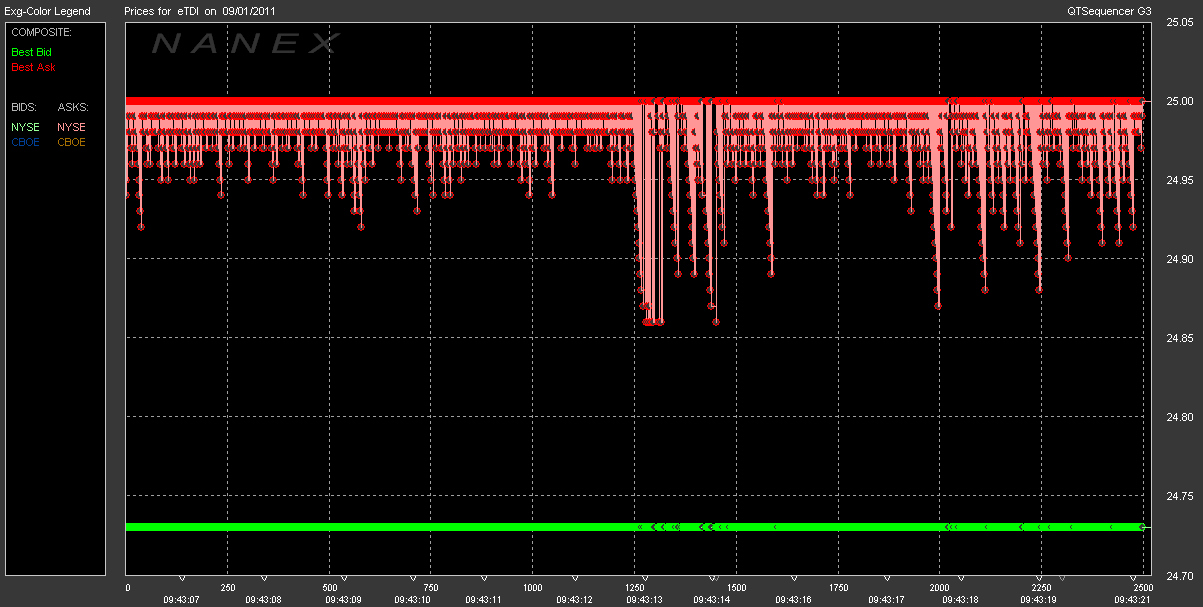Click the green best bid line endpoint marker
The image size is (1203, 607).
click(x=1144, y=527)
